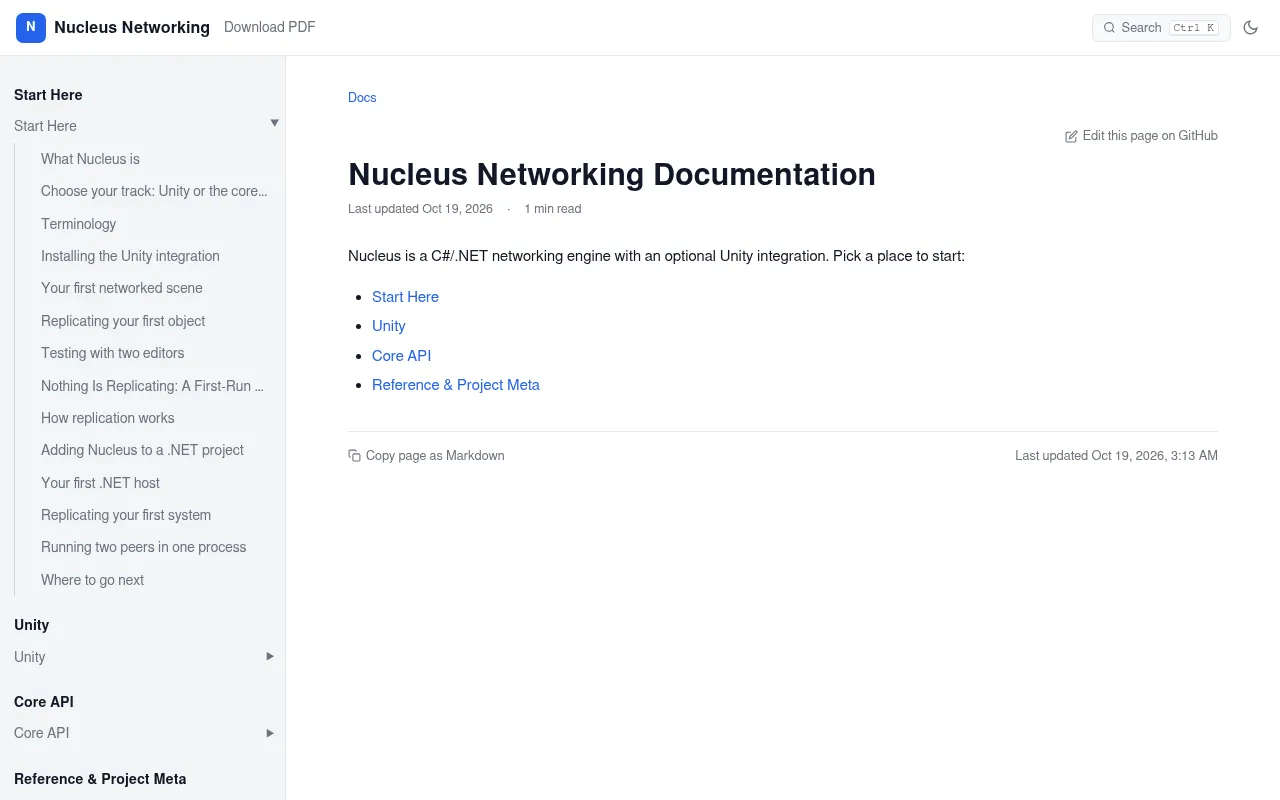Expand the Core API sidebar section
The width and height of the screenshot is (1280, 800).
tap(270, 733)
